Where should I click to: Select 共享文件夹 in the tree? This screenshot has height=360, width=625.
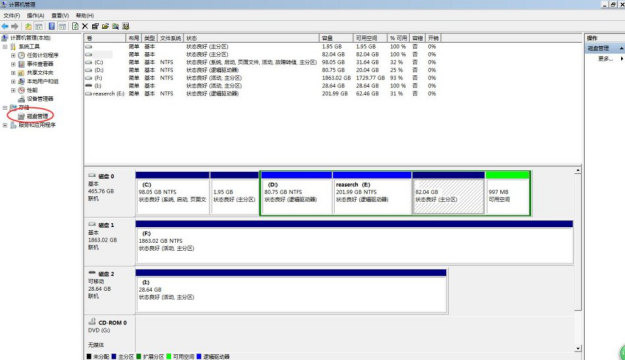point(40,73)
